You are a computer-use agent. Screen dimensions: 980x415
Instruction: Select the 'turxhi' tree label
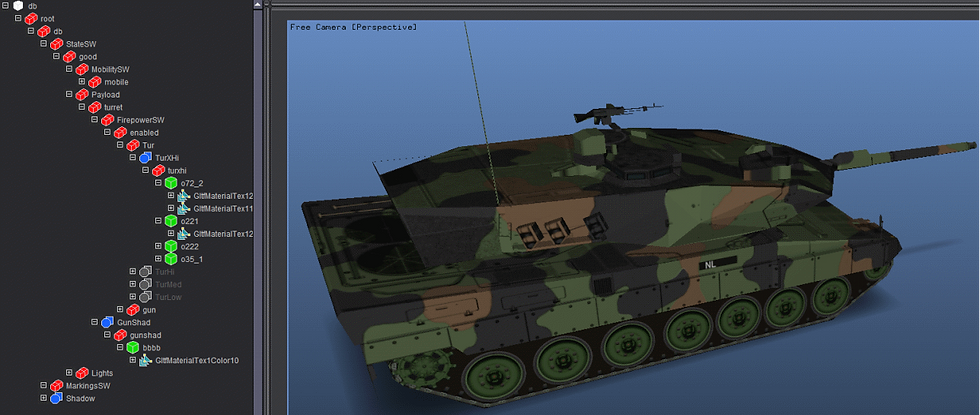(178, 170)
